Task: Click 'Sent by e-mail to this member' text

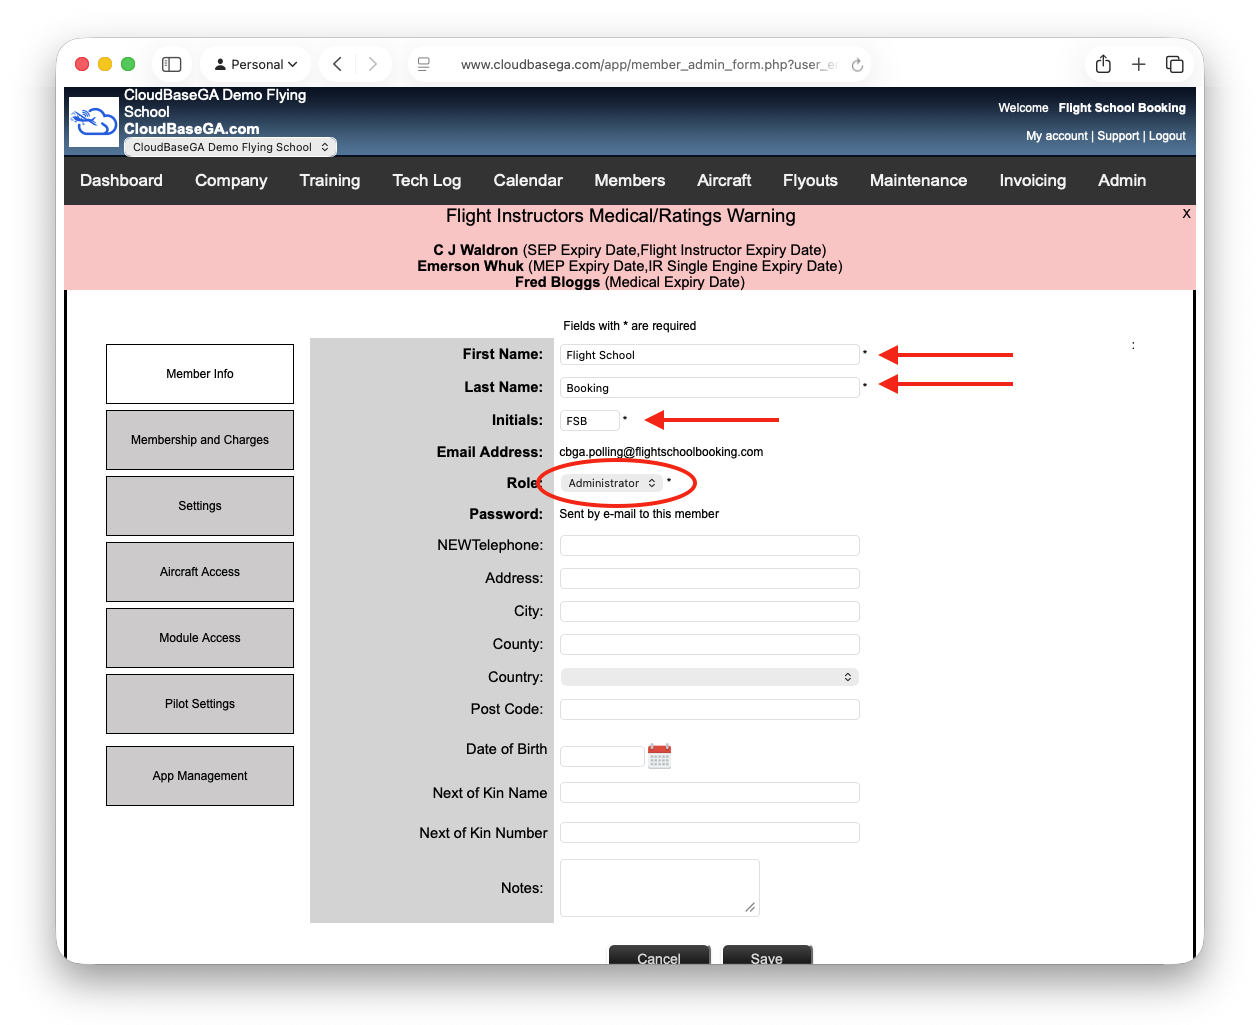Action: (x=639, y=514)
